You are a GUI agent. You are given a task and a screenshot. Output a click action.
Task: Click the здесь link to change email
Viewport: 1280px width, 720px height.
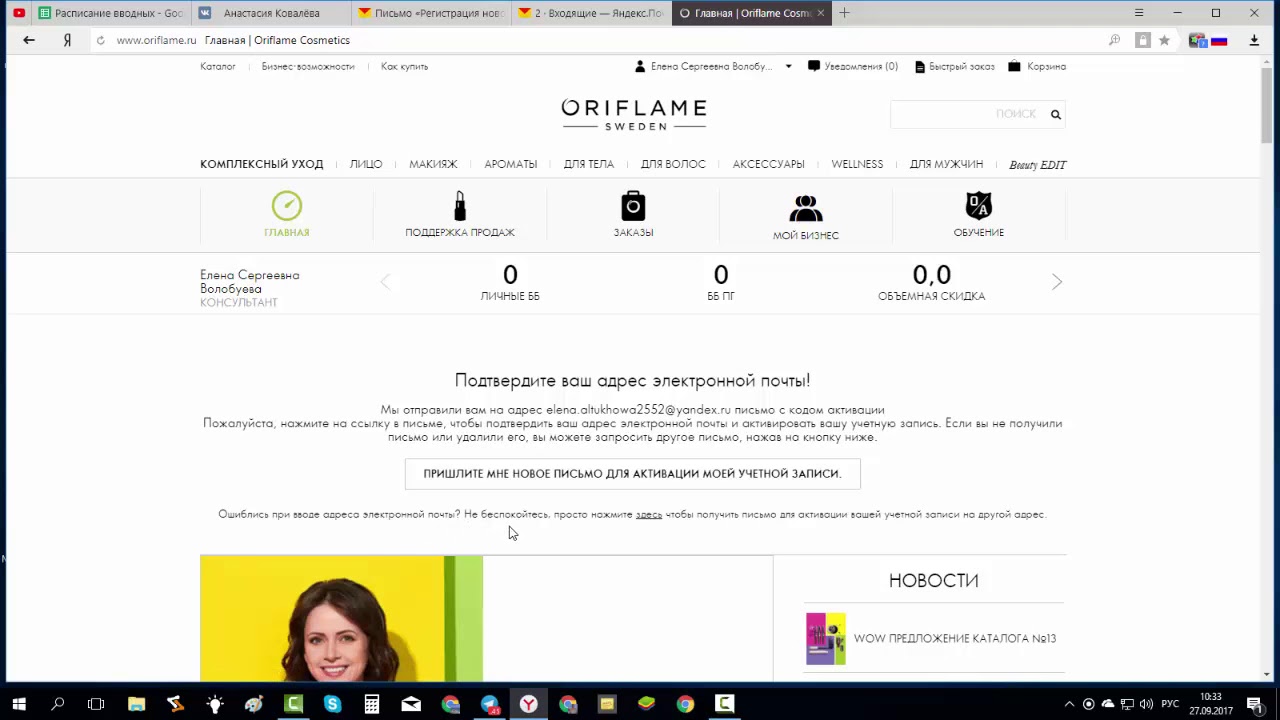click(x=649, y=514)
